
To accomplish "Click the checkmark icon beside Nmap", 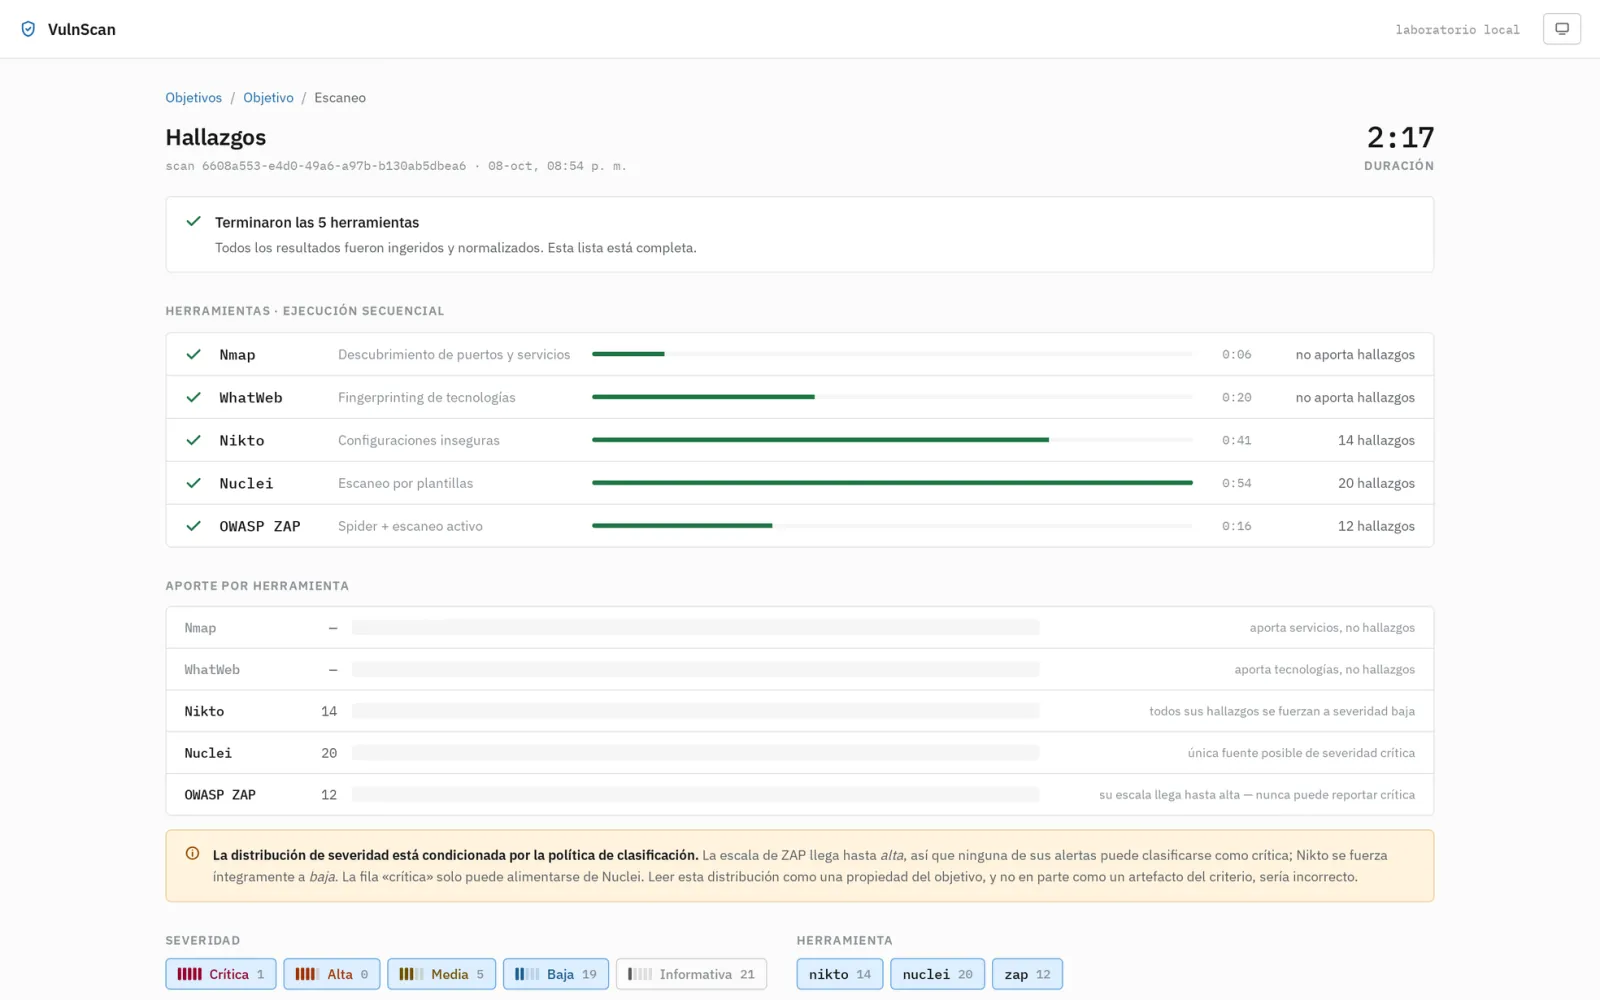I will tap(194, 354).
